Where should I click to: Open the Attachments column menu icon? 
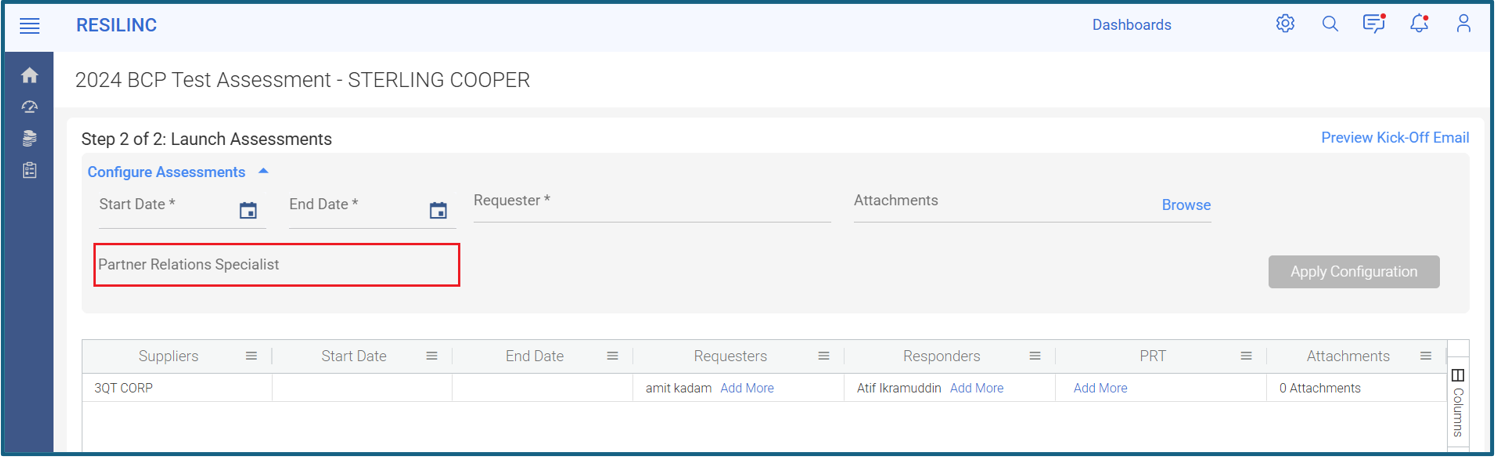(1426, 356)
